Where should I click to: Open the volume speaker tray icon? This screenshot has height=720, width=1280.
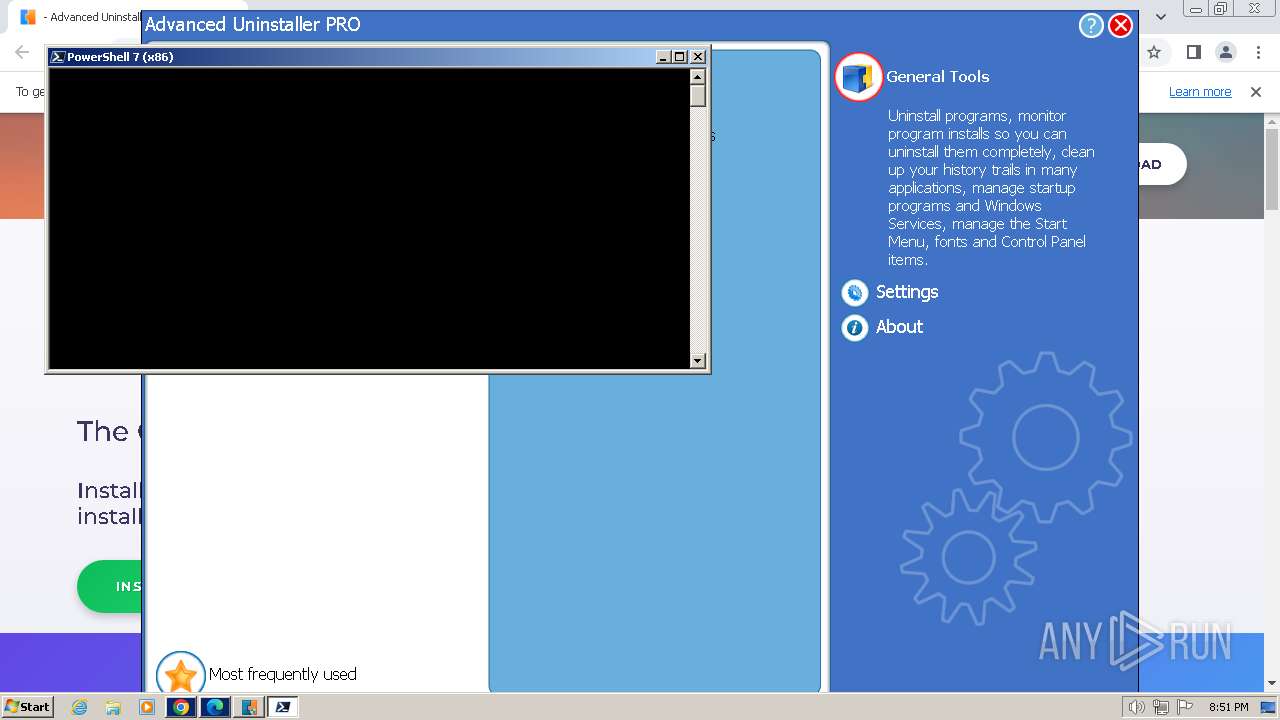1137,707
